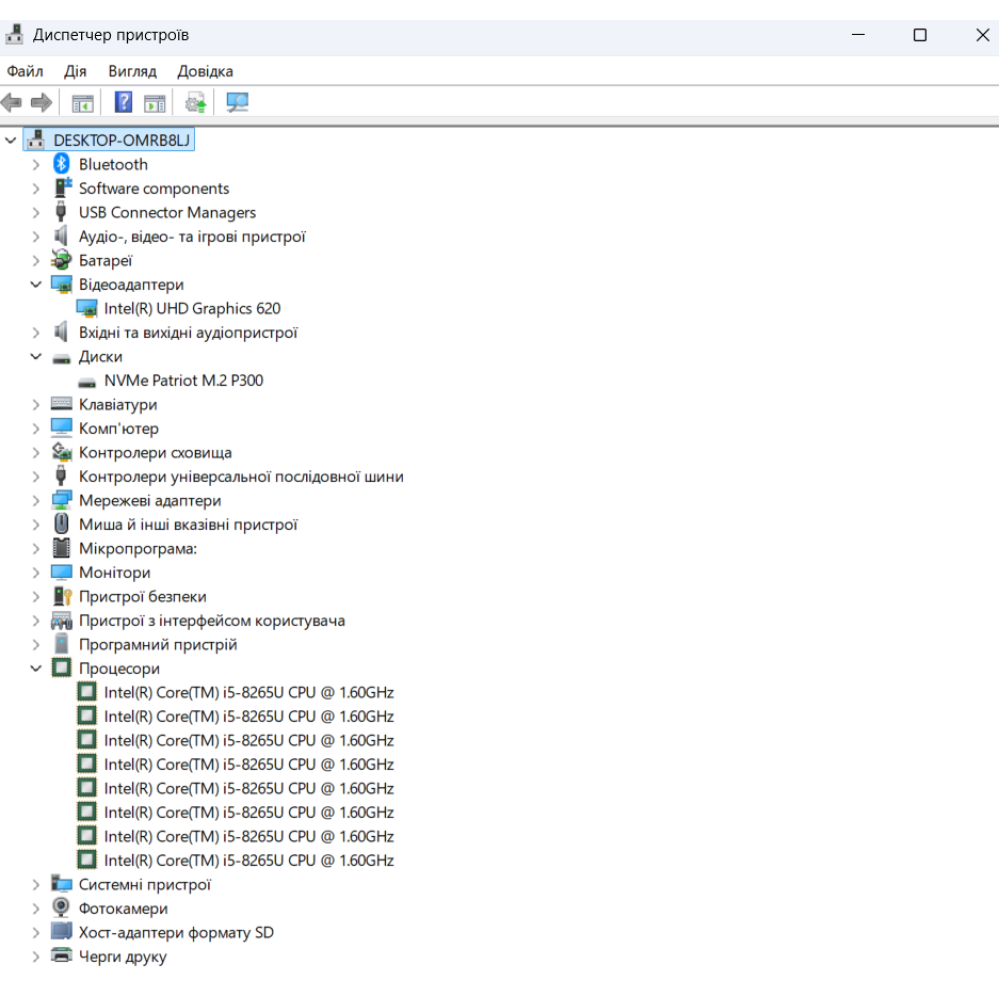
Task: Collapse the Процесори category
Action: [x=36, y=669]
